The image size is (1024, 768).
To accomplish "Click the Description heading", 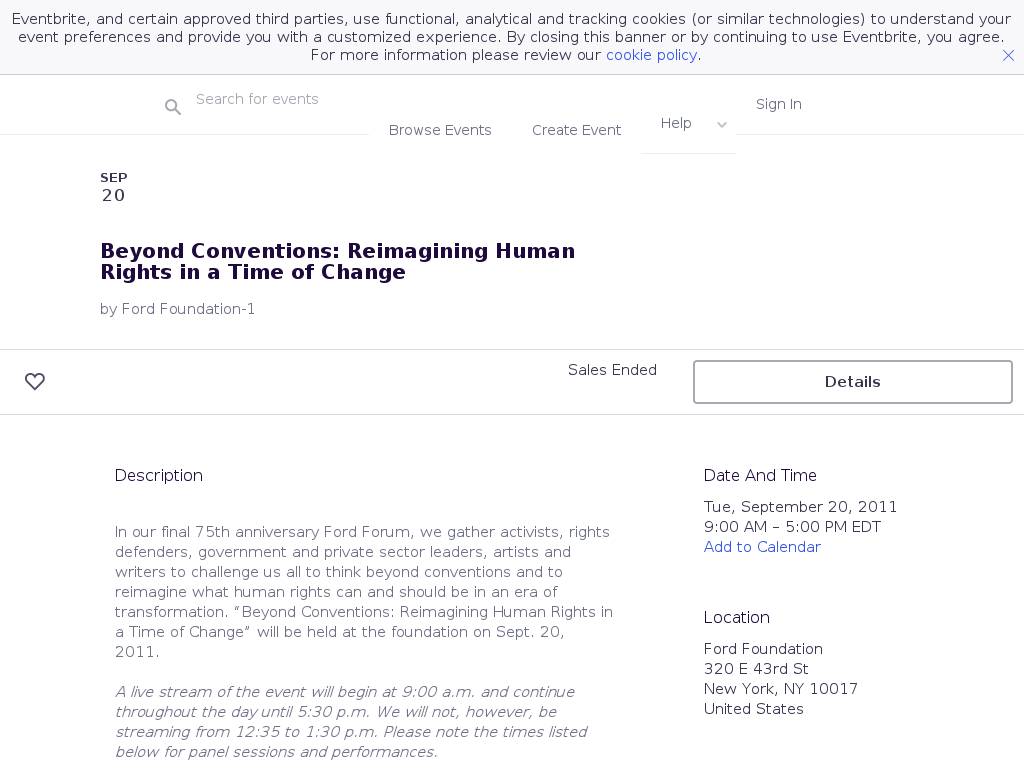I will point(159,476).
